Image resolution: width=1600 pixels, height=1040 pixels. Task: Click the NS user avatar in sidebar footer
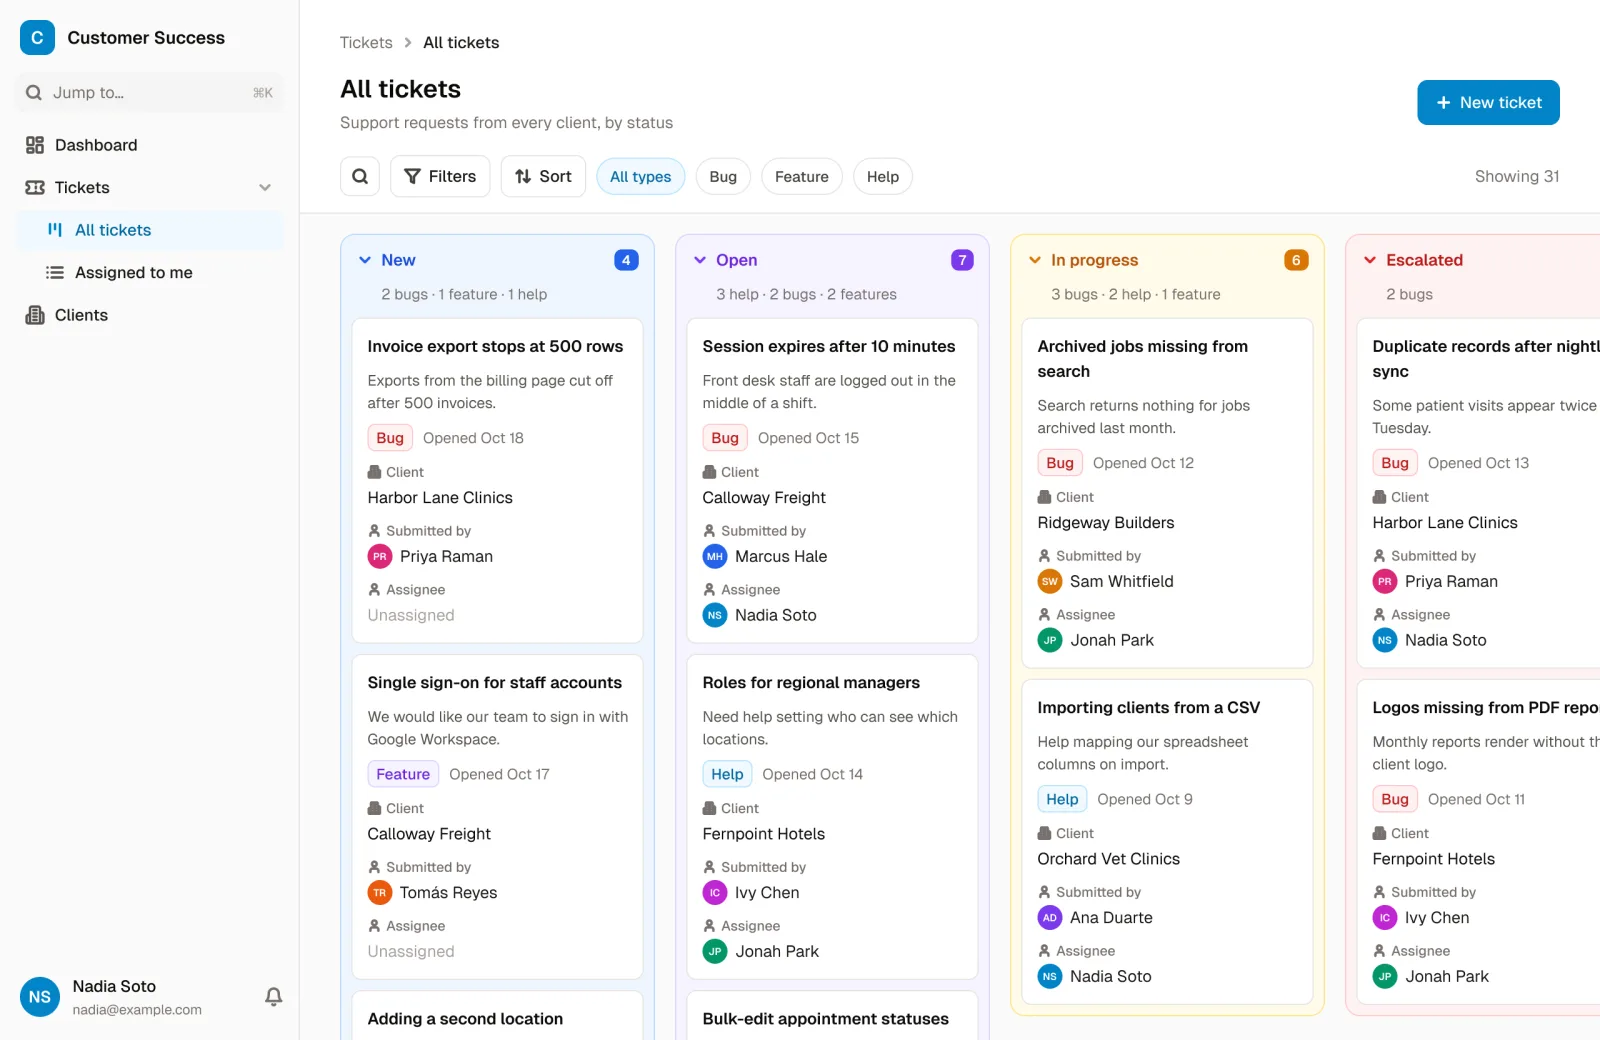40,997
